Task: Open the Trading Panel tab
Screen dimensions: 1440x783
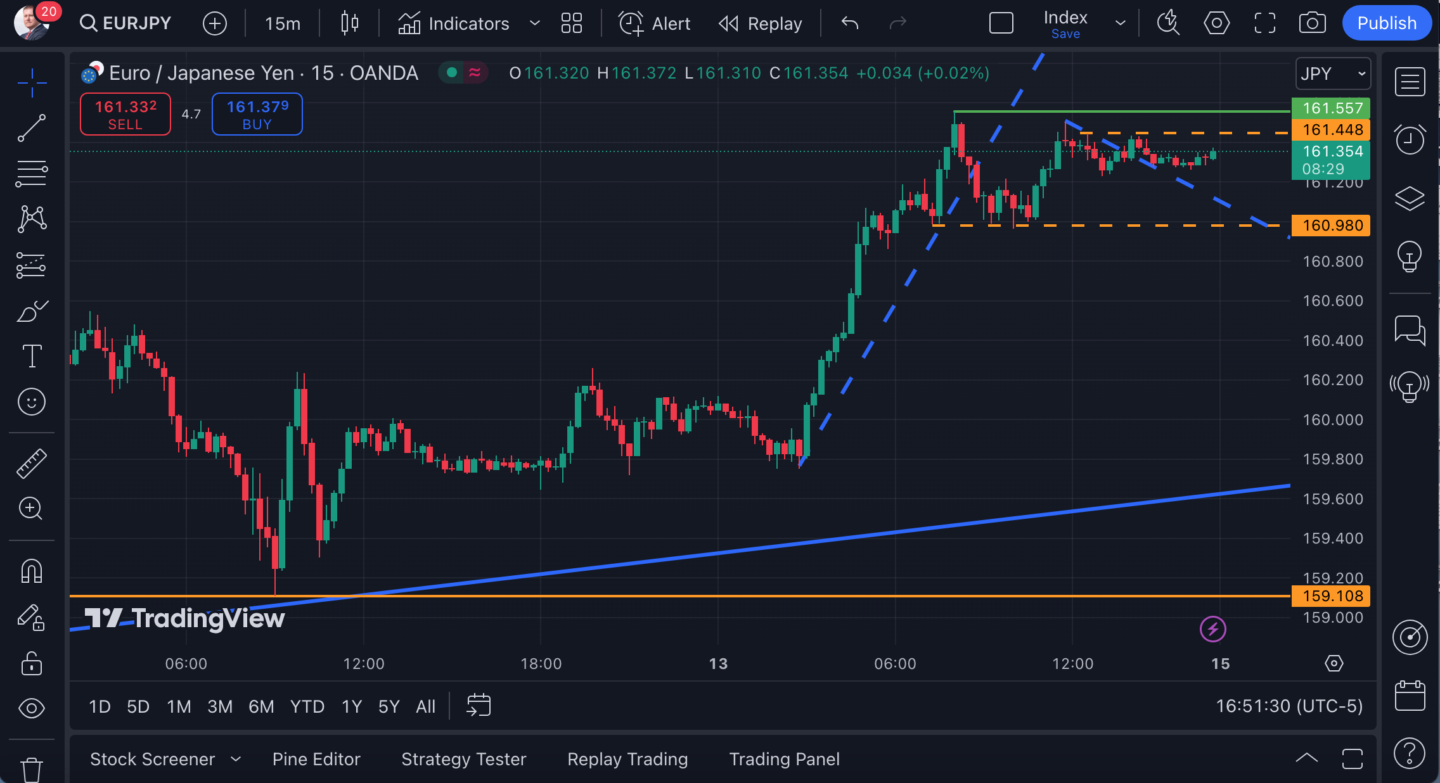Action: click(x=785, y=759)
